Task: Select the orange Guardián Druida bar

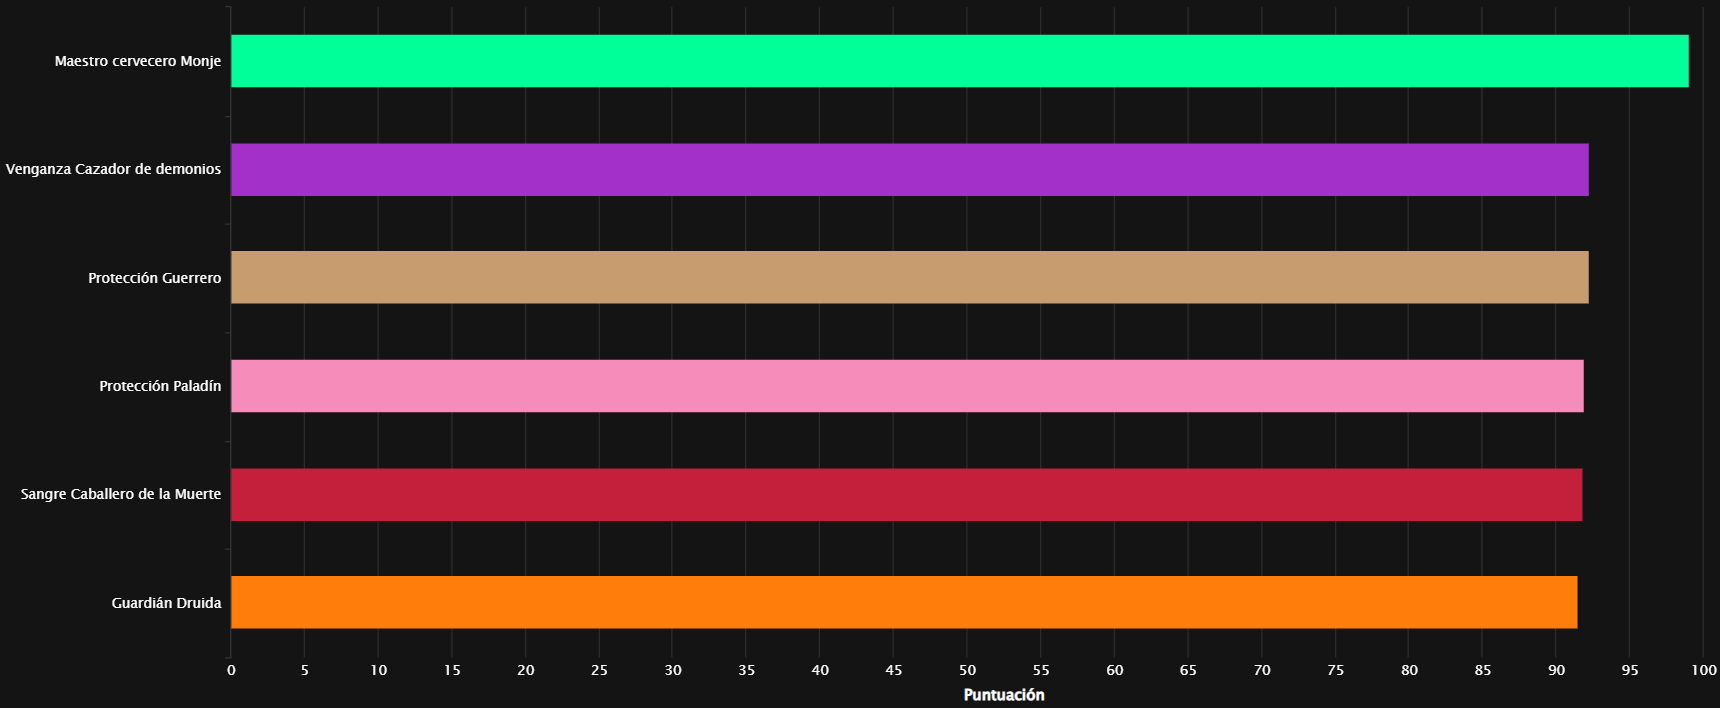Action: (x=904, y=602)
